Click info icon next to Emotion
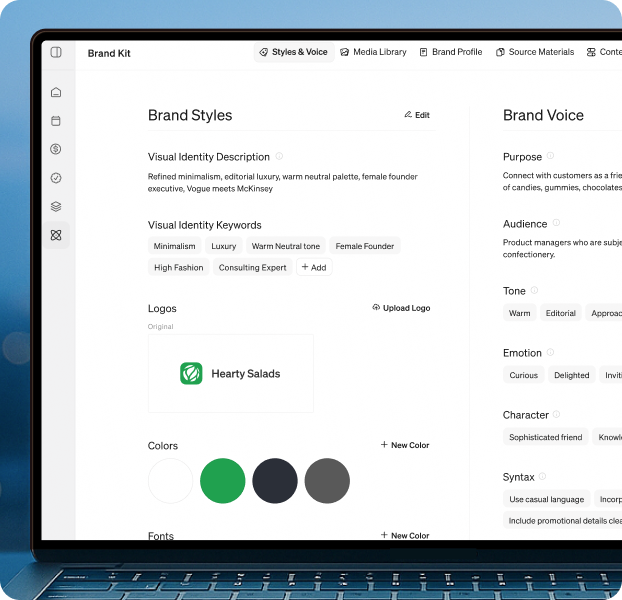This screenshot has height=600, width=622. [550, 352]
